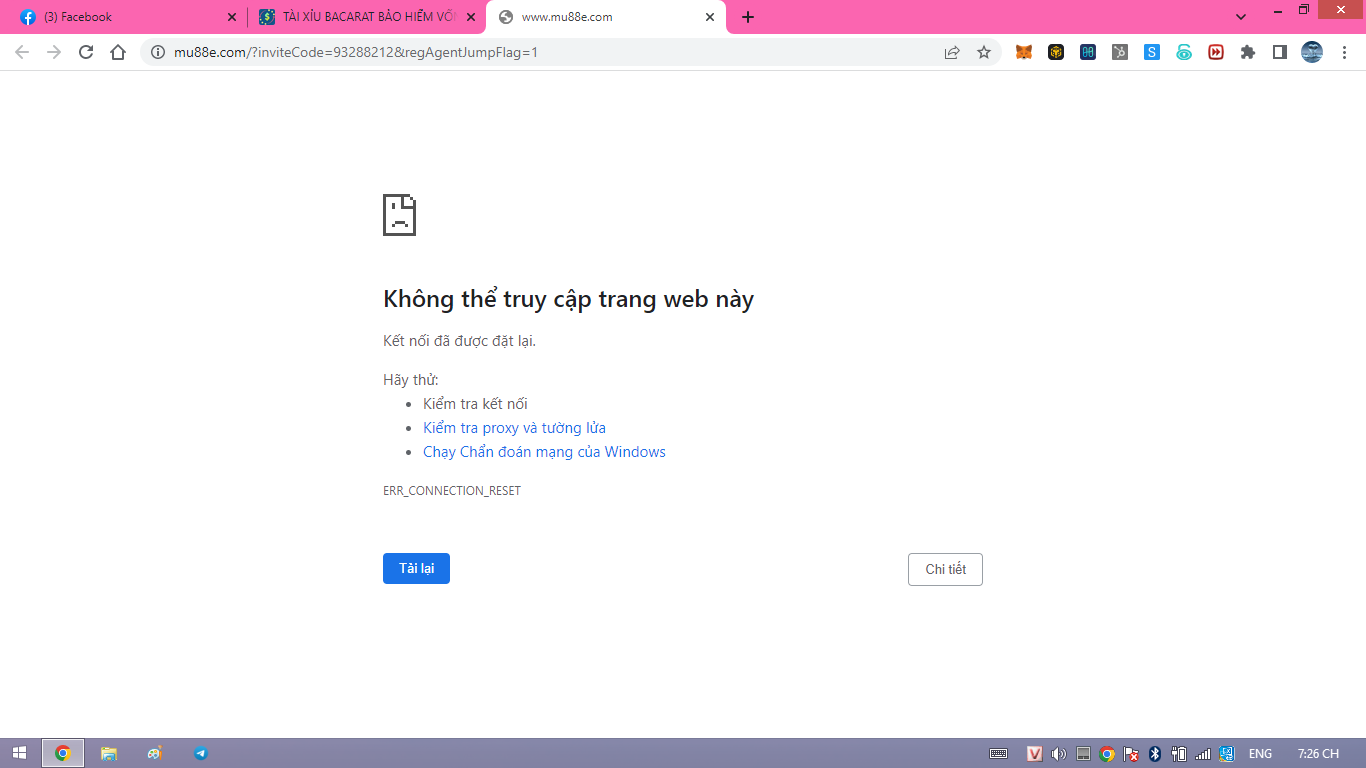Open Telegram from the taskbar
Viewport: 1366px width, 768px height.
[x=201, y=753]
